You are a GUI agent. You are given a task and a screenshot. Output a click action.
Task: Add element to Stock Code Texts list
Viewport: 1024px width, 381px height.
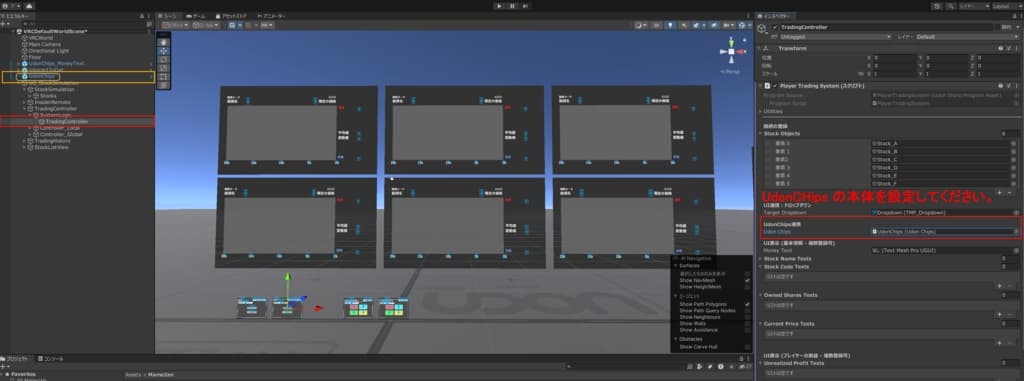tap(999, 286)
